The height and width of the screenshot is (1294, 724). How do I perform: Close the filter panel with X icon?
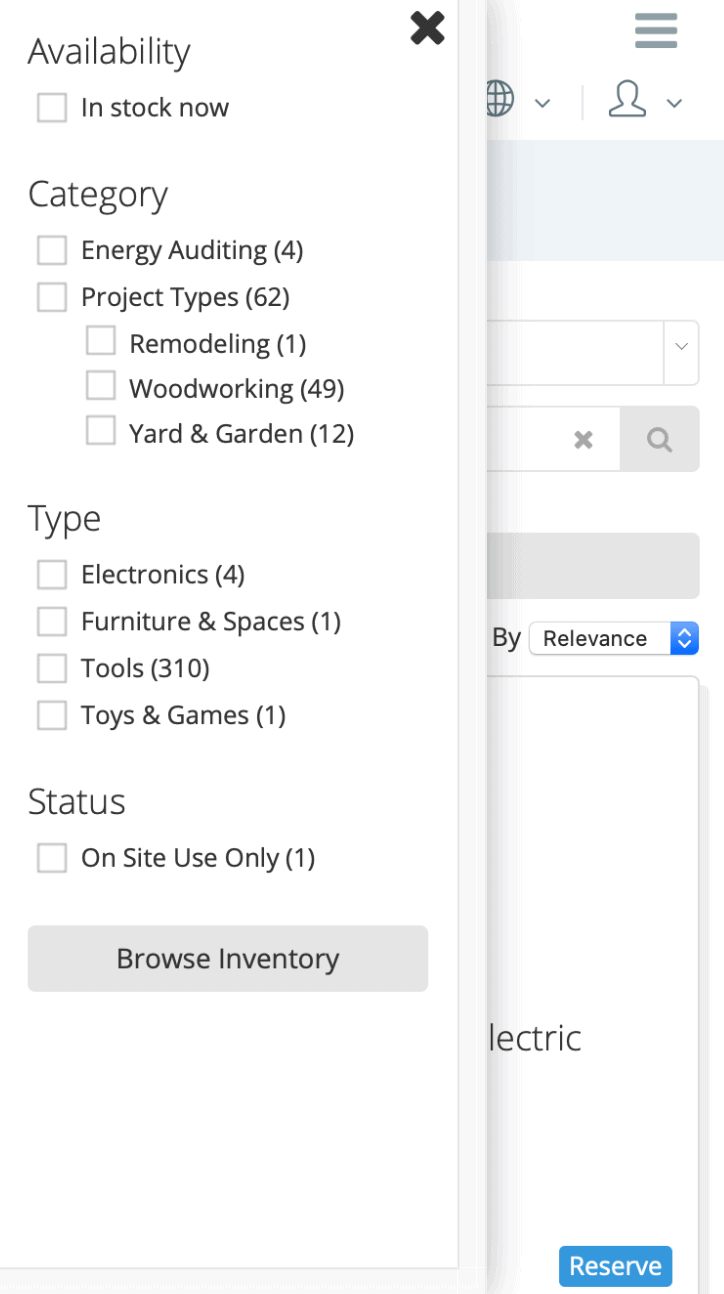(x=427, y=28)
